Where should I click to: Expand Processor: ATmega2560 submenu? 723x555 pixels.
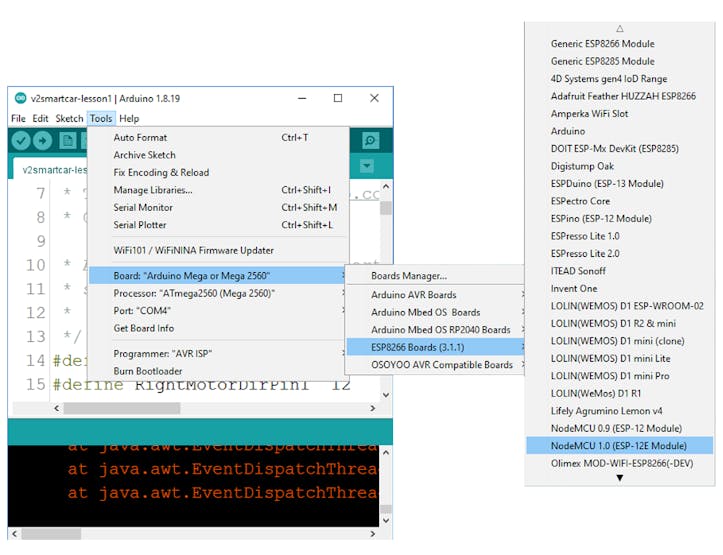click(x=219, y=293)
